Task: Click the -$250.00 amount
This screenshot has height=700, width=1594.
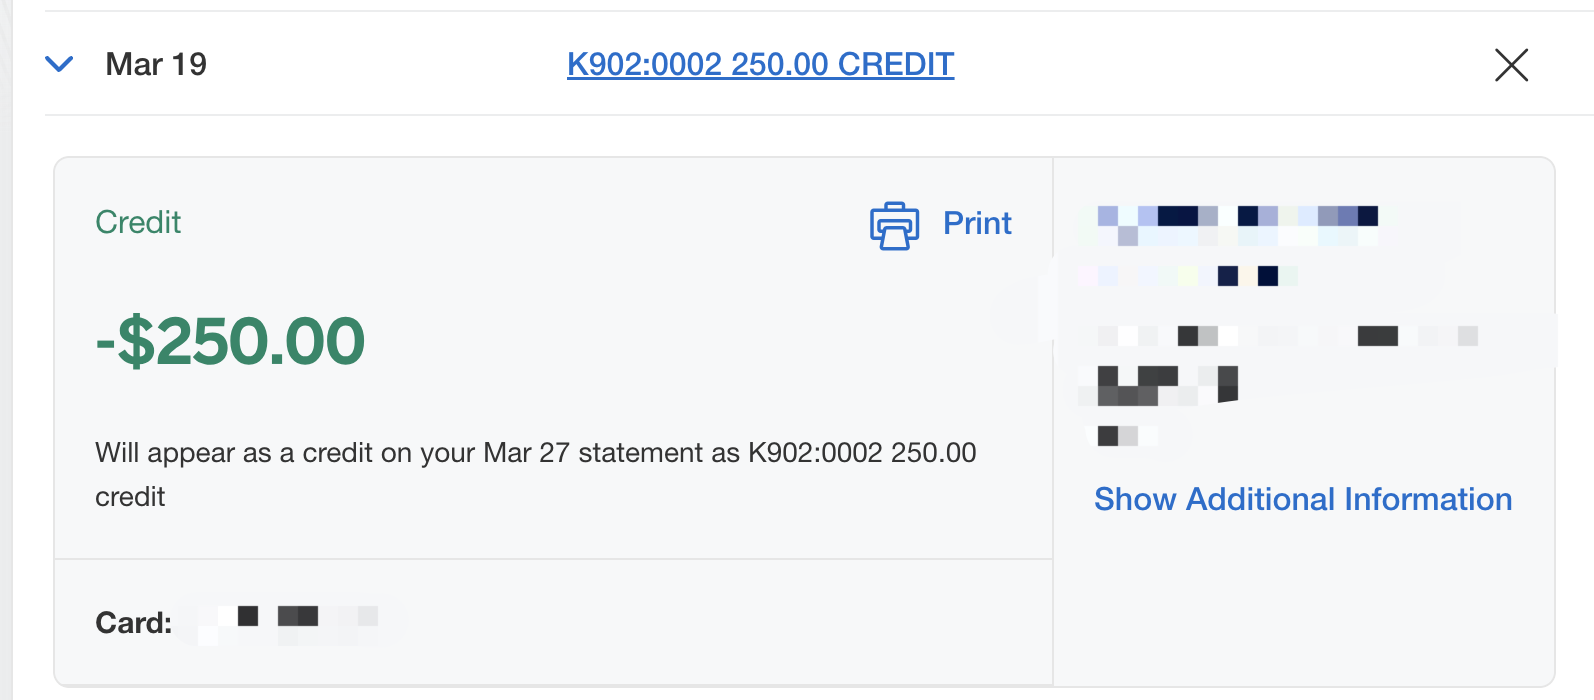Action: point(230,341)
